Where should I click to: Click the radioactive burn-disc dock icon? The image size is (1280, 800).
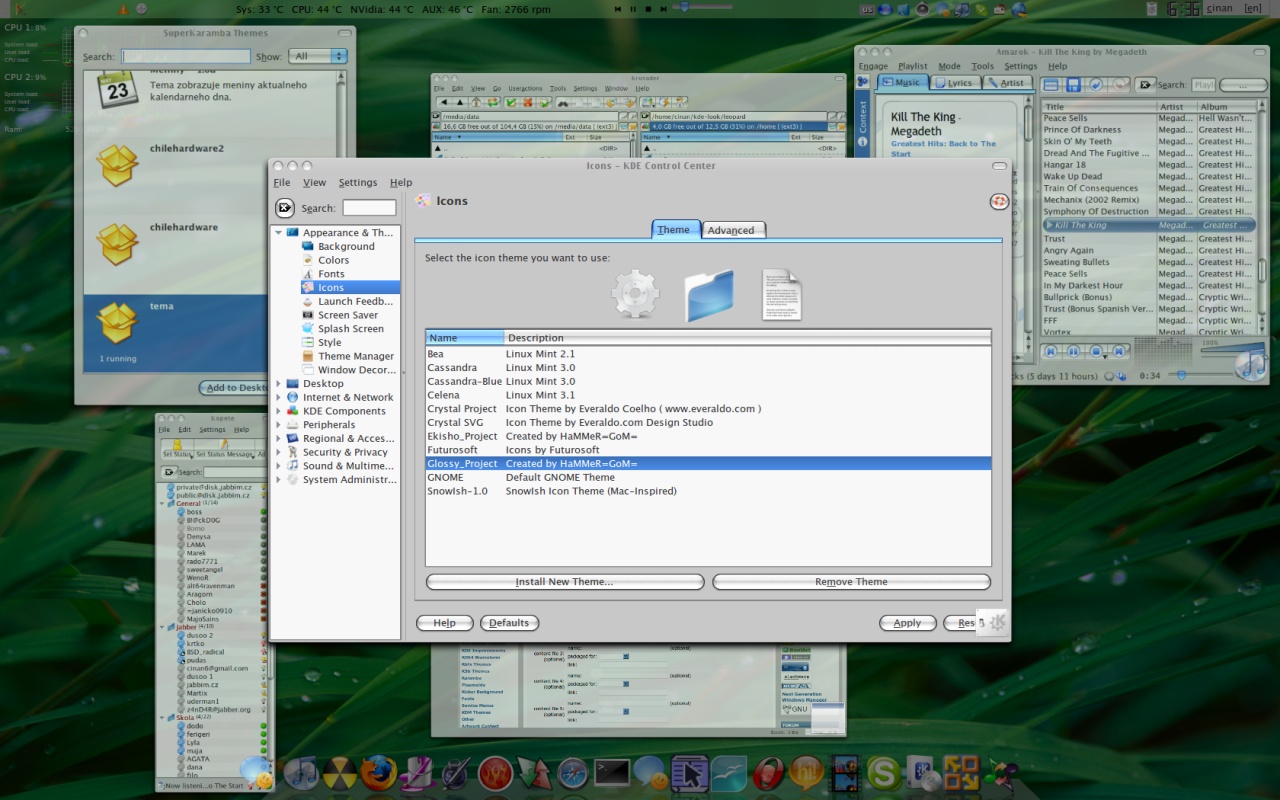tap(340, 773)
